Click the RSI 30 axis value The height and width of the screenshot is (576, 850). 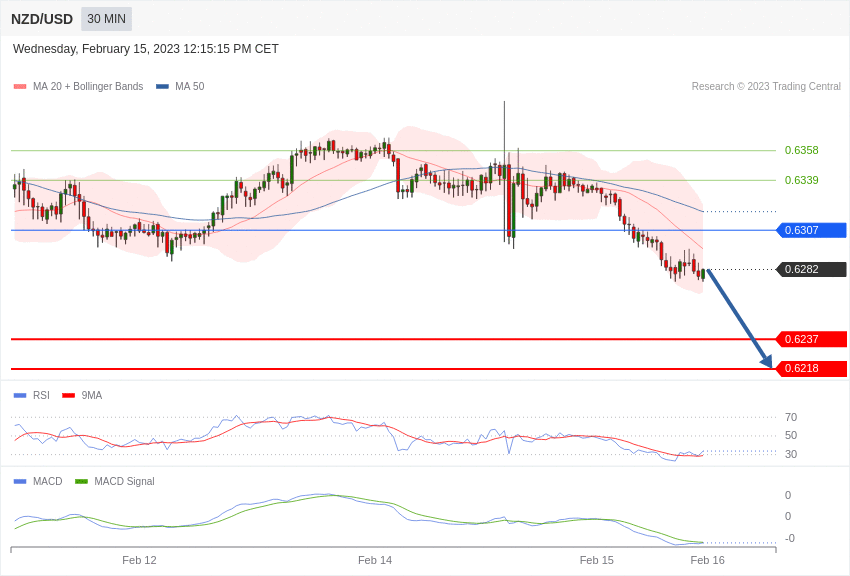click(791, 454)
